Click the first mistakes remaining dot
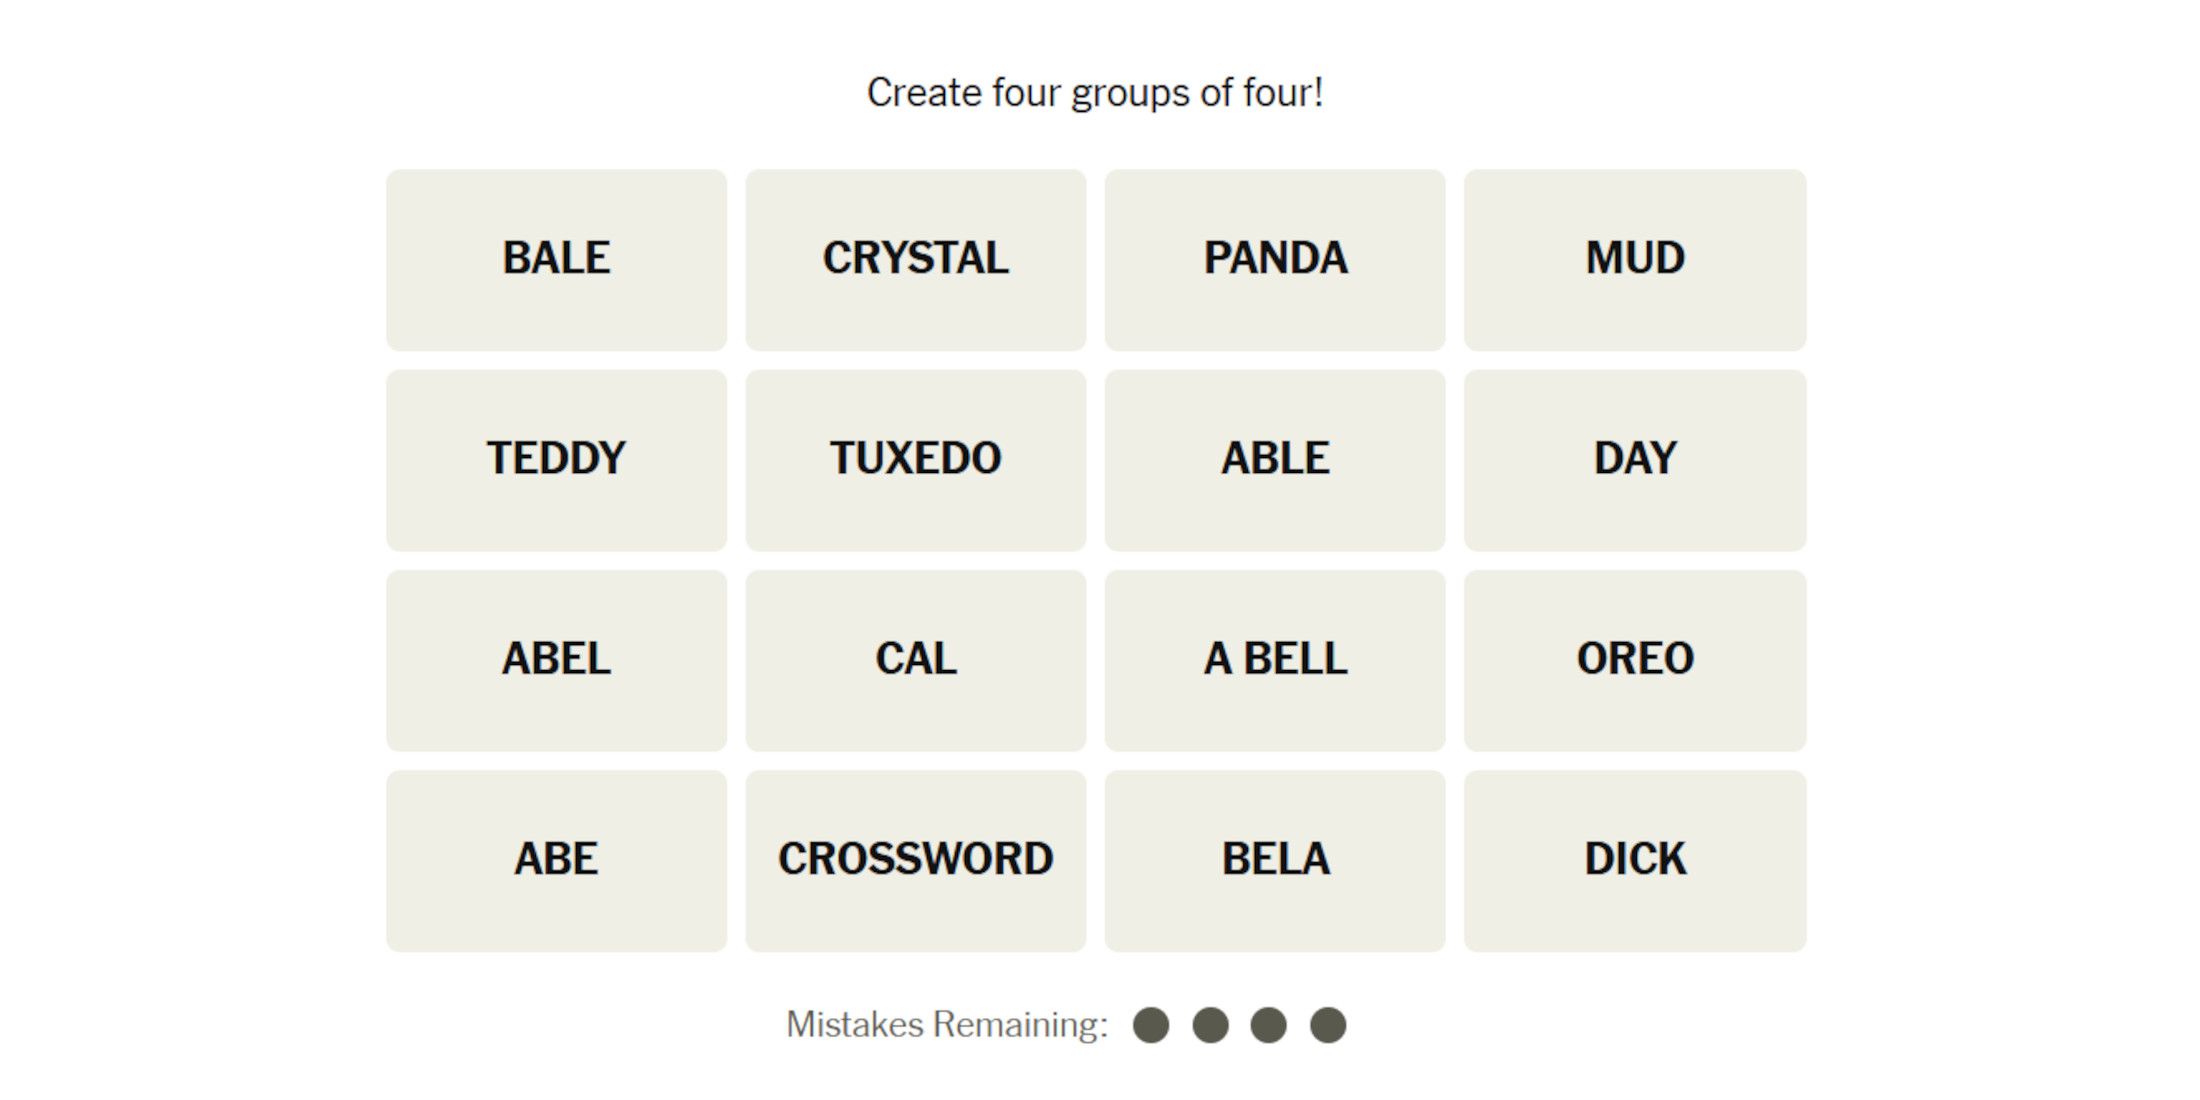2200x1100 pixels. click(x=1151, y=1025)
